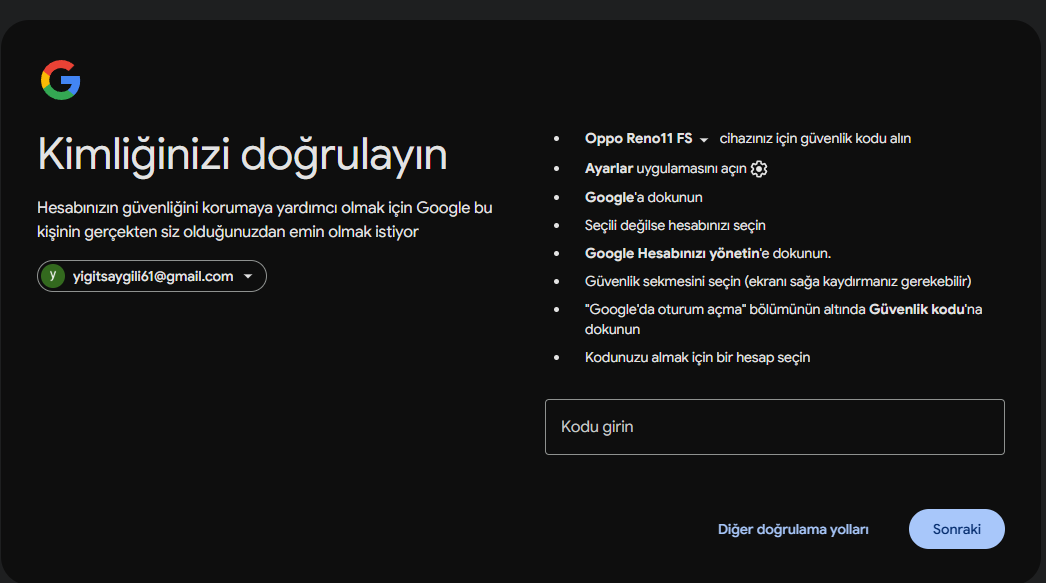
Task: Click the Google Hesabınızı yönetin'e dokunun step
Action: point(708,253)
